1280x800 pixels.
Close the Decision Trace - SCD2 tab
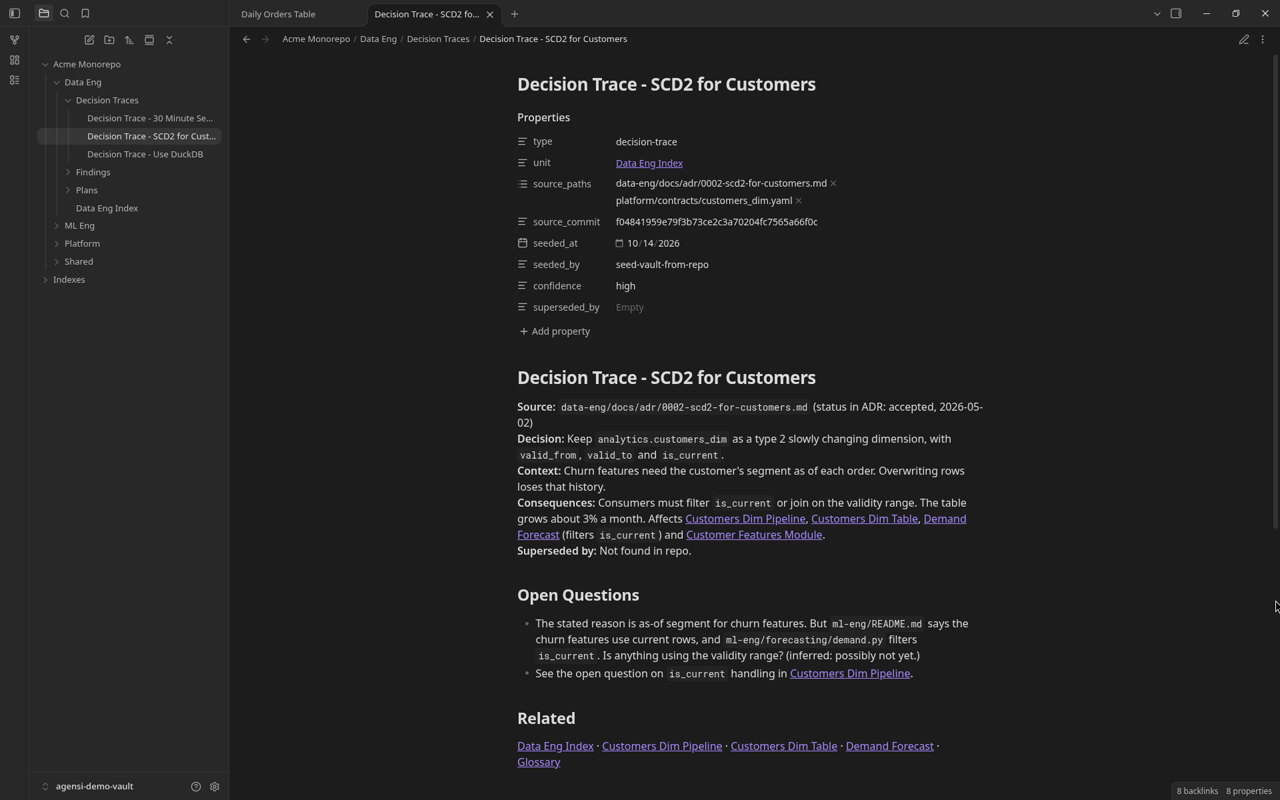coord(489,14)
